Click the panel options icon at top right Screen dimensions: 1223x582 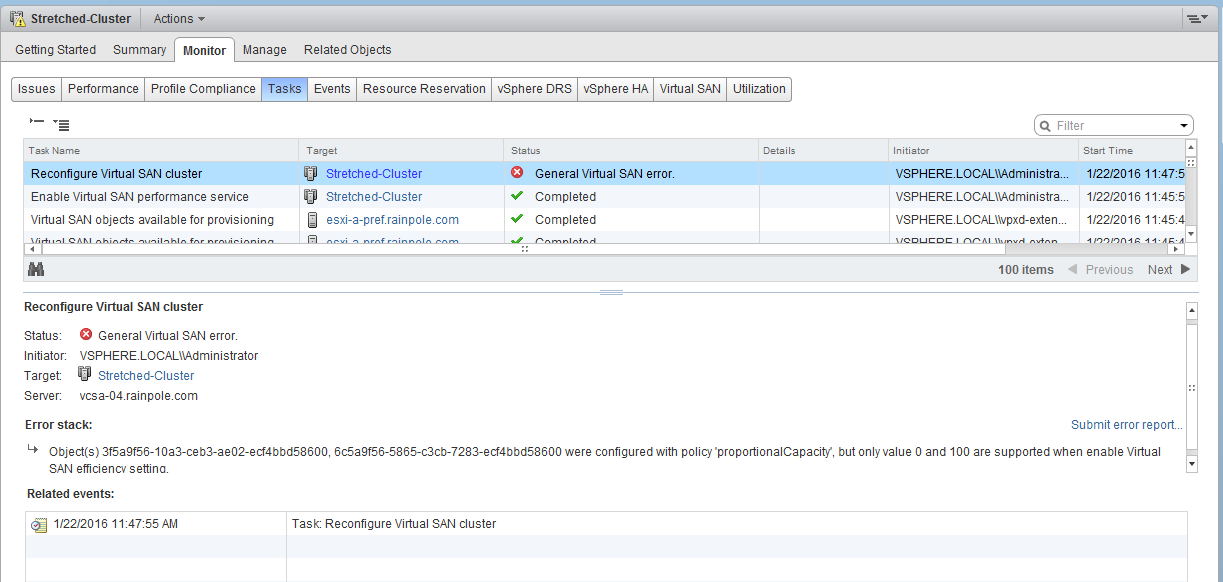pyautogui.click(x=1196, y=19)
